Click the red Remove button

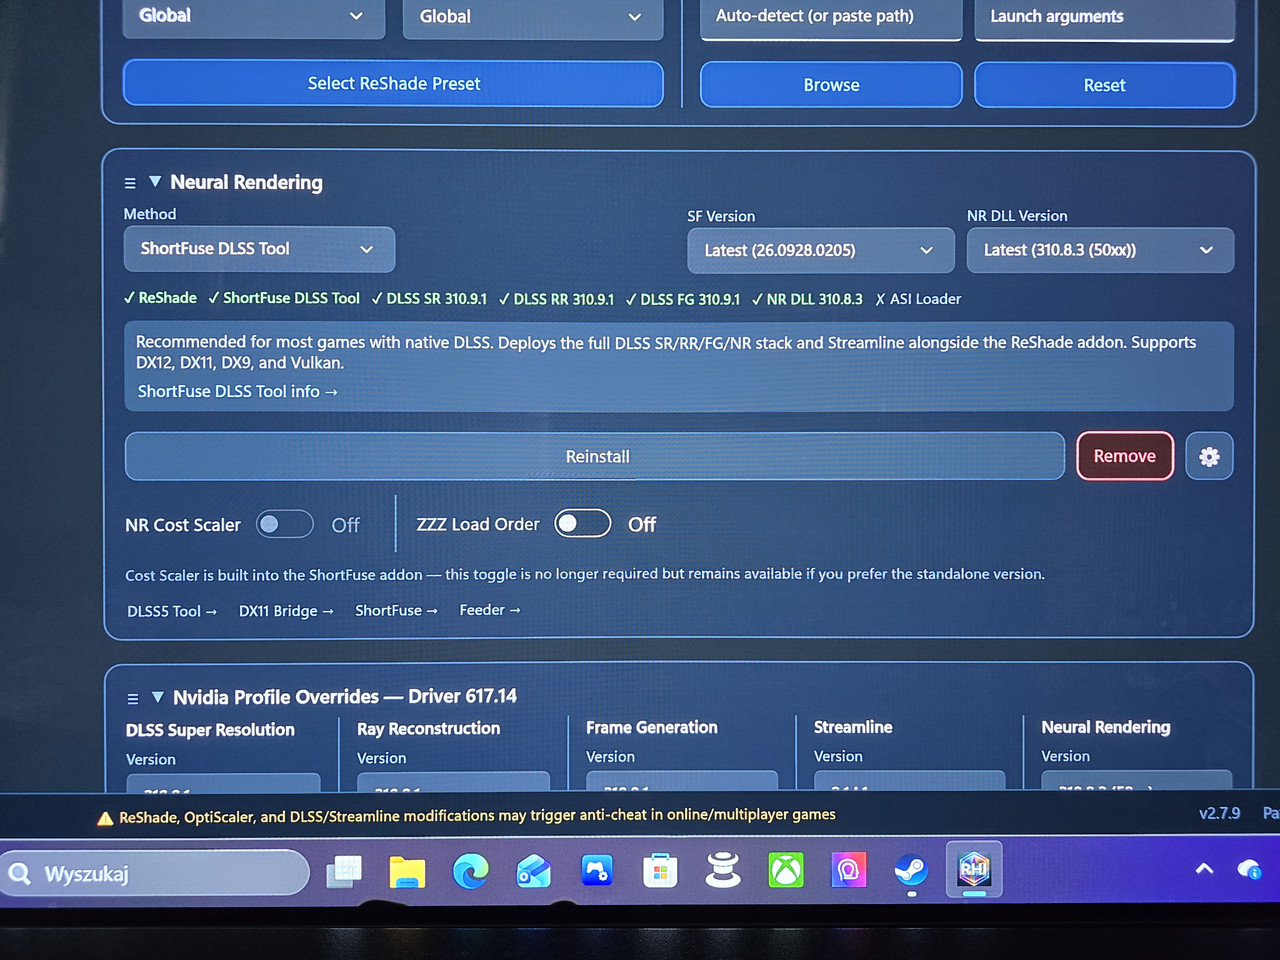(x=1125, y=456)
